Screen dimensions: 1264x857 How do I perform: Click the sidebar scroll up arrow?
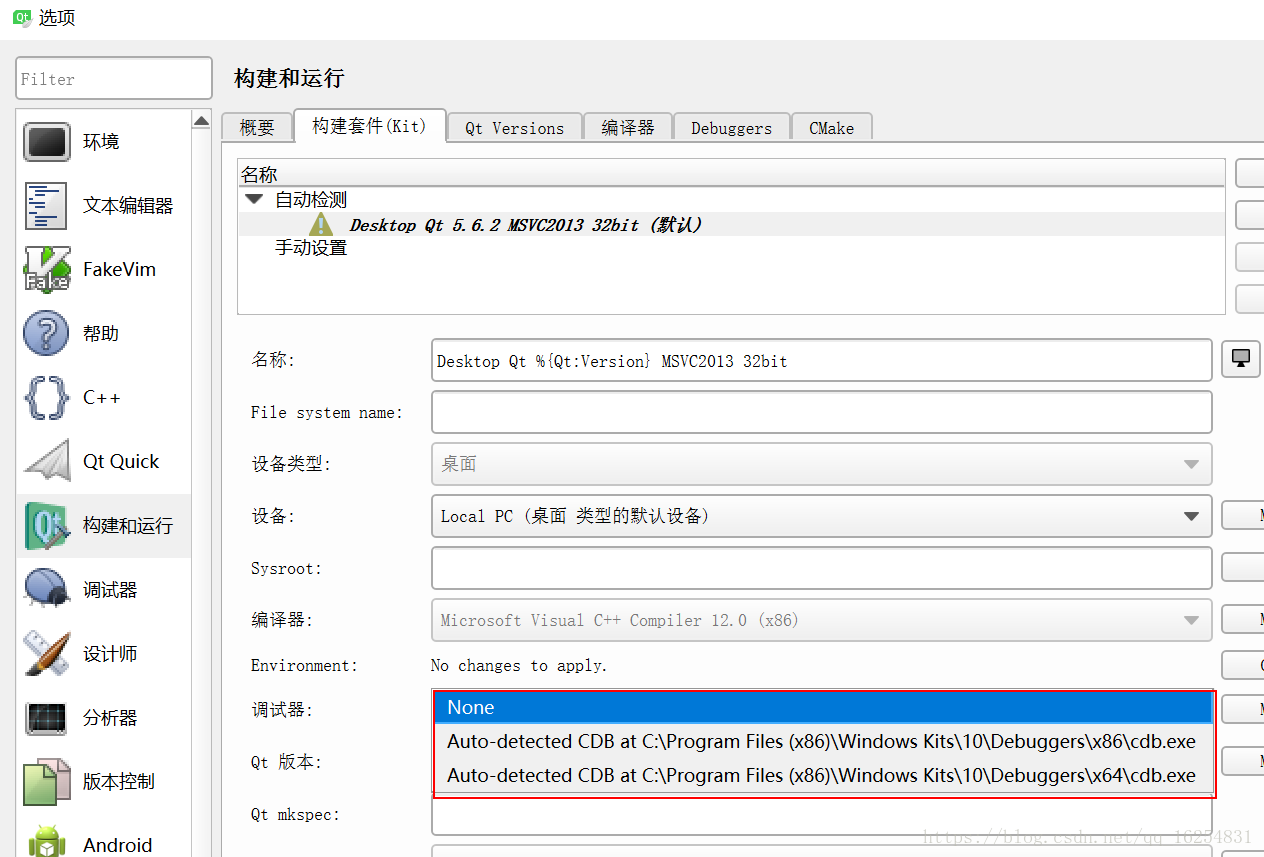(201, 121)
